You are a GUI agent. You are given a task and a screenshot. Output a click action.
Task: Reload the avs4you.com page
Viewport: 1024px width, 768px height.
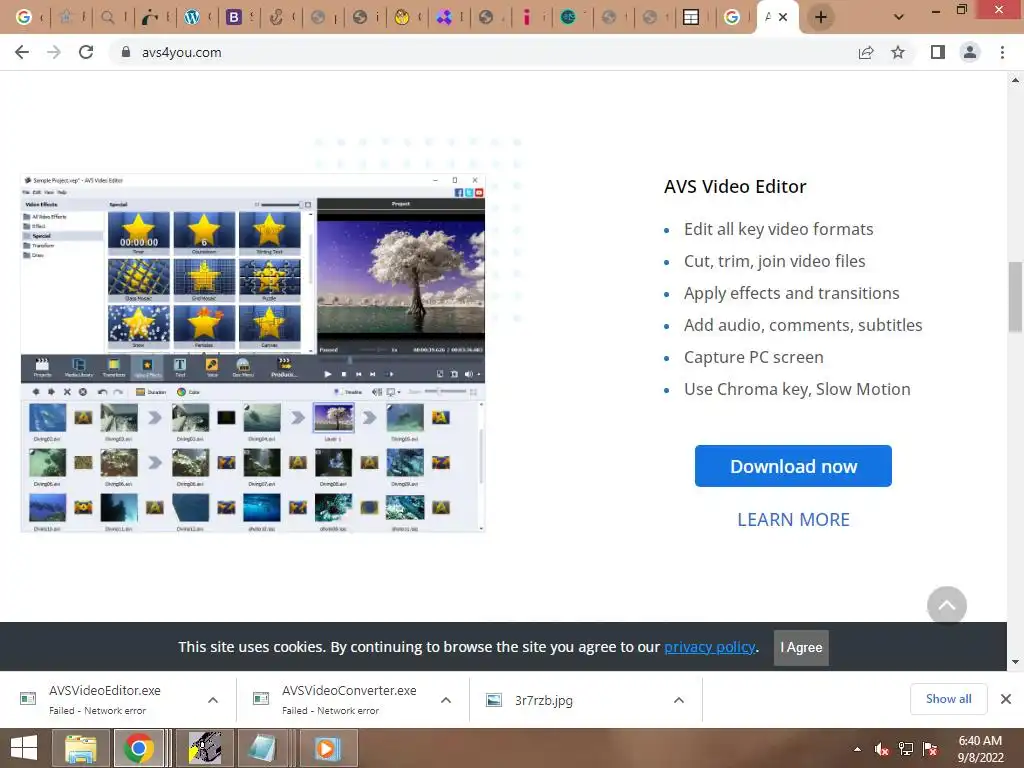click(x=86, y=52)
